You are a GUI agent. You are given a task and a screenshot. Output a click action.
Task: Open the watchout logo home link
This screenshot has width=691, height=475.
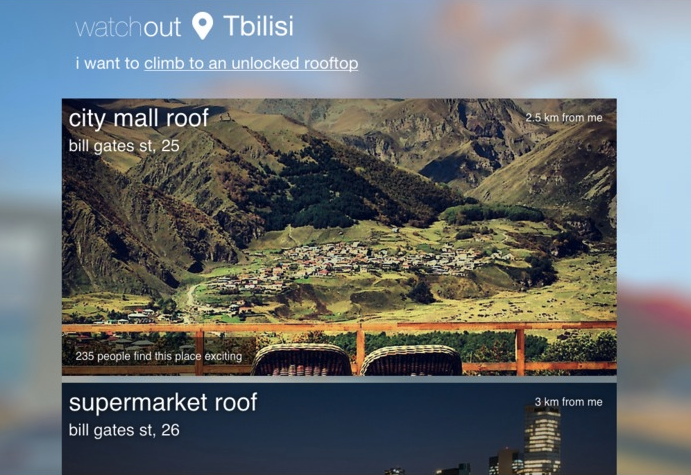(128, 27)
